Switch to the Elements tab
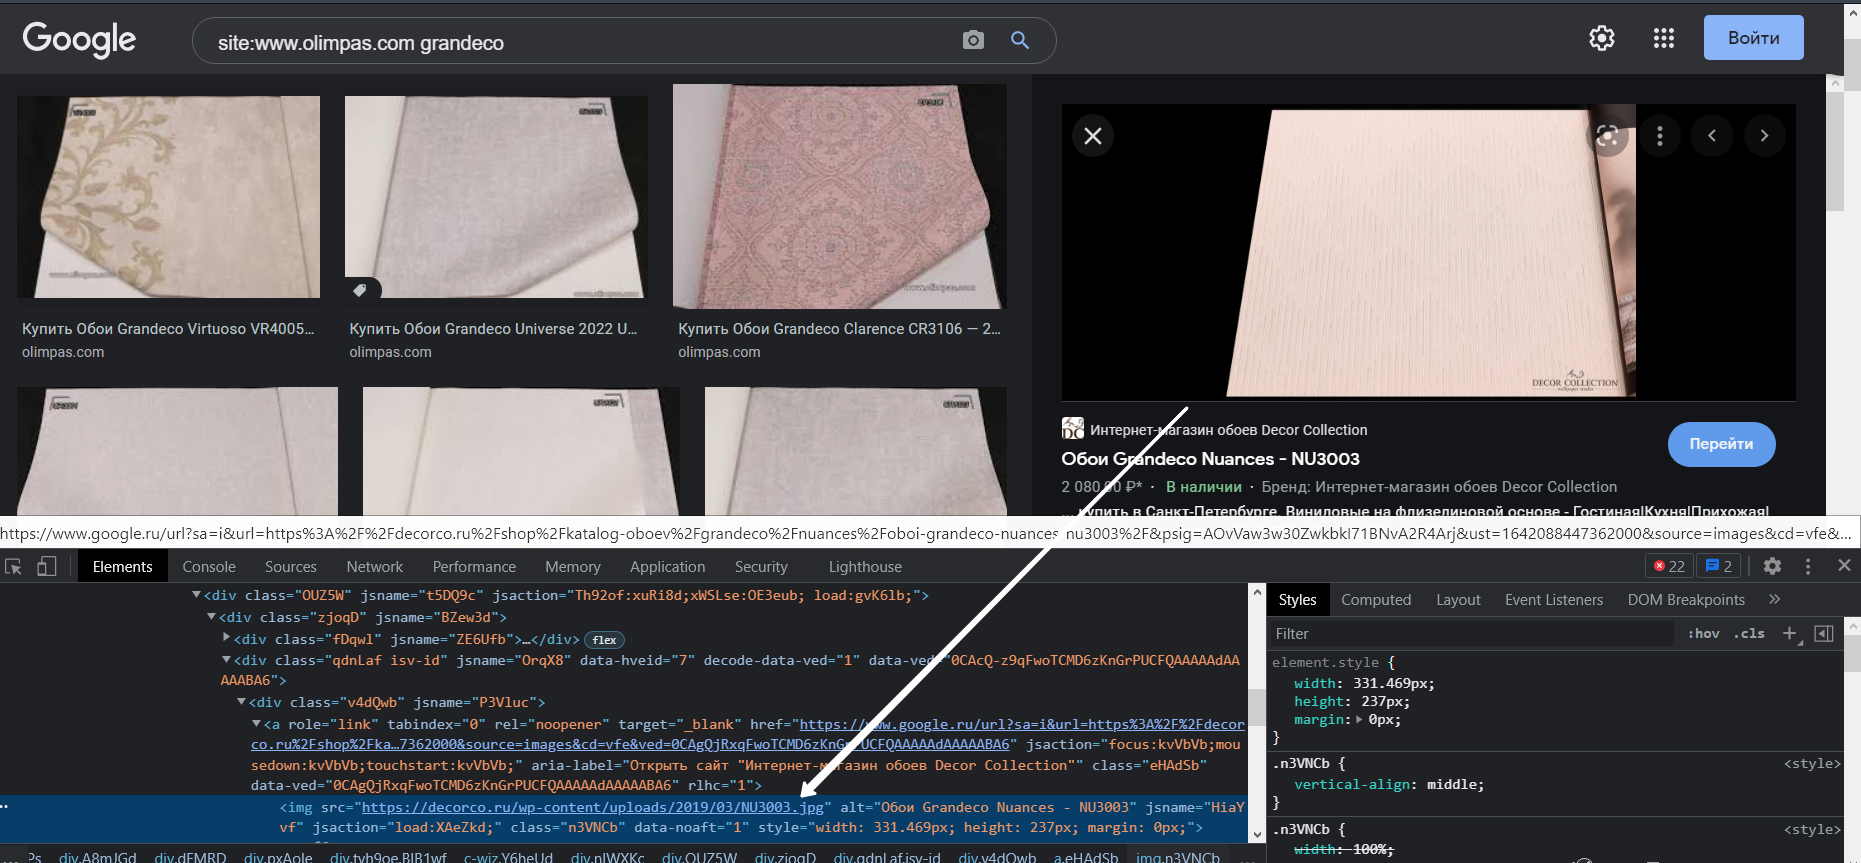This screenshot has width=1861, height=863. tap(123, 567)
